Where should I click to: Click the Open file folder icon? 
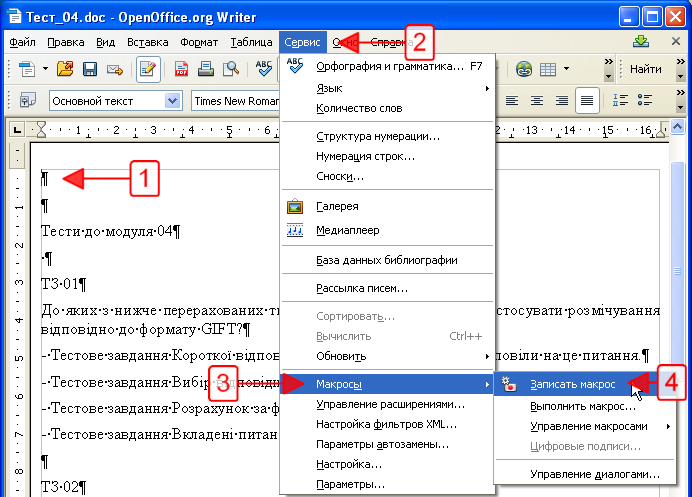[x=65, y=69]
